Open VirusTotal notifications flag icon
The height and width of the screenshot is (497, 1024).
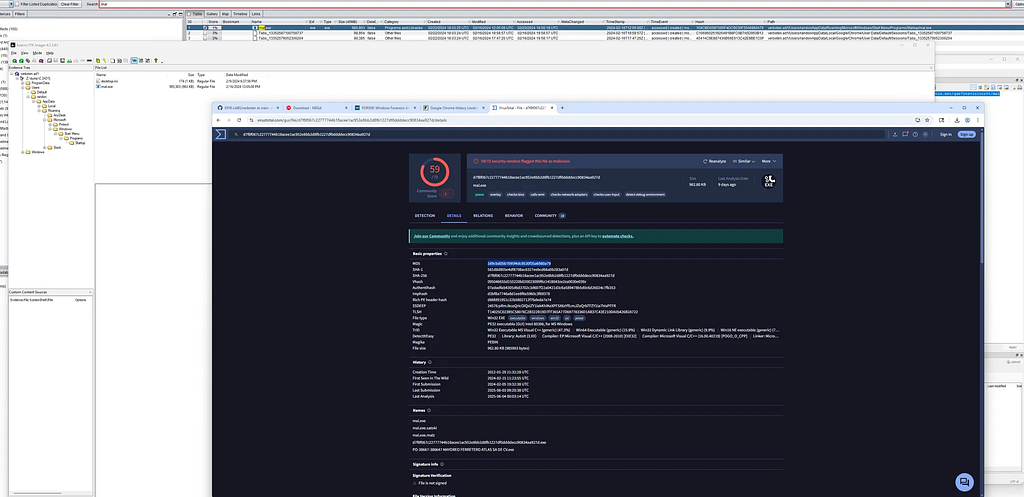tap(905, 135)
